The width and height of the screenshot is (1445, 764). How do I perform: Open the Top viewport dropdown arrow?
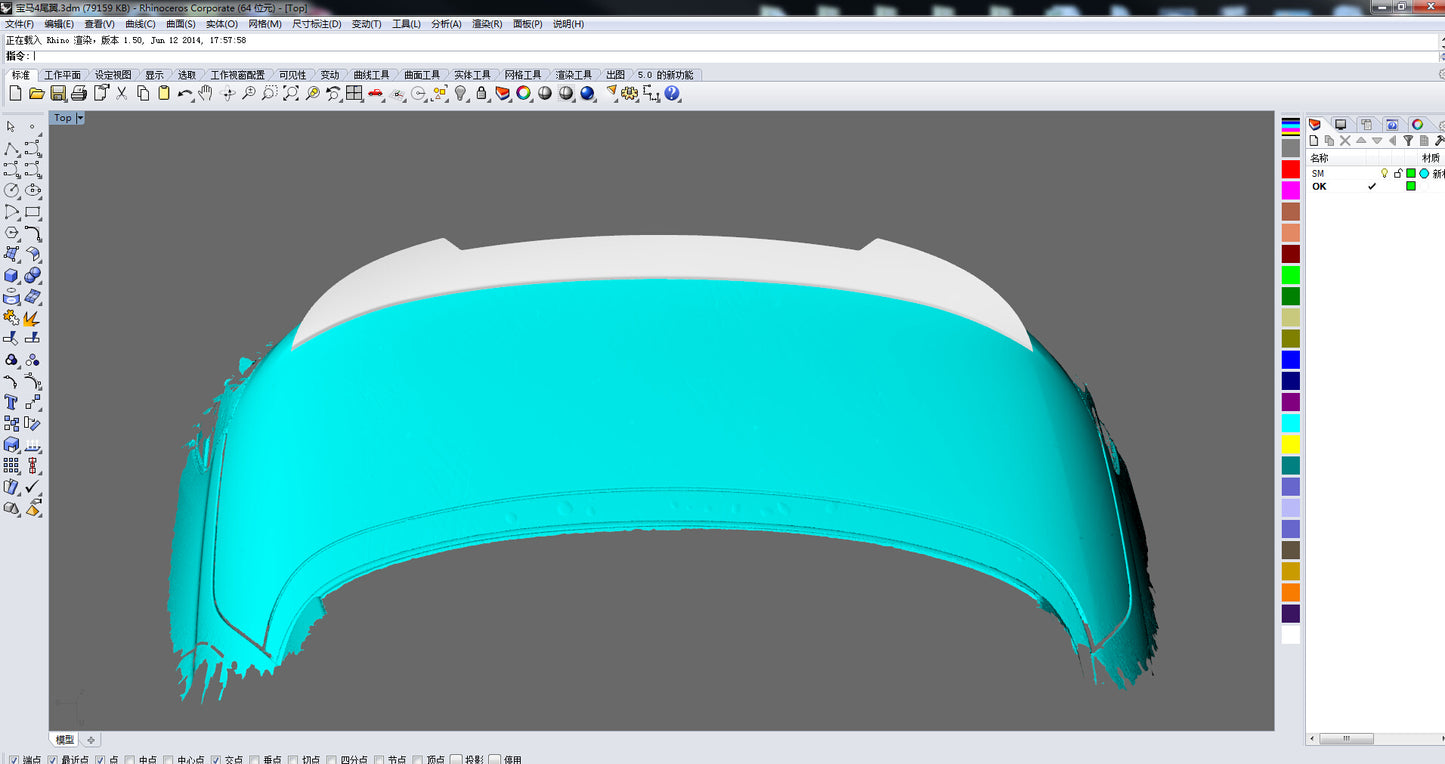click(x=80, y=118)
